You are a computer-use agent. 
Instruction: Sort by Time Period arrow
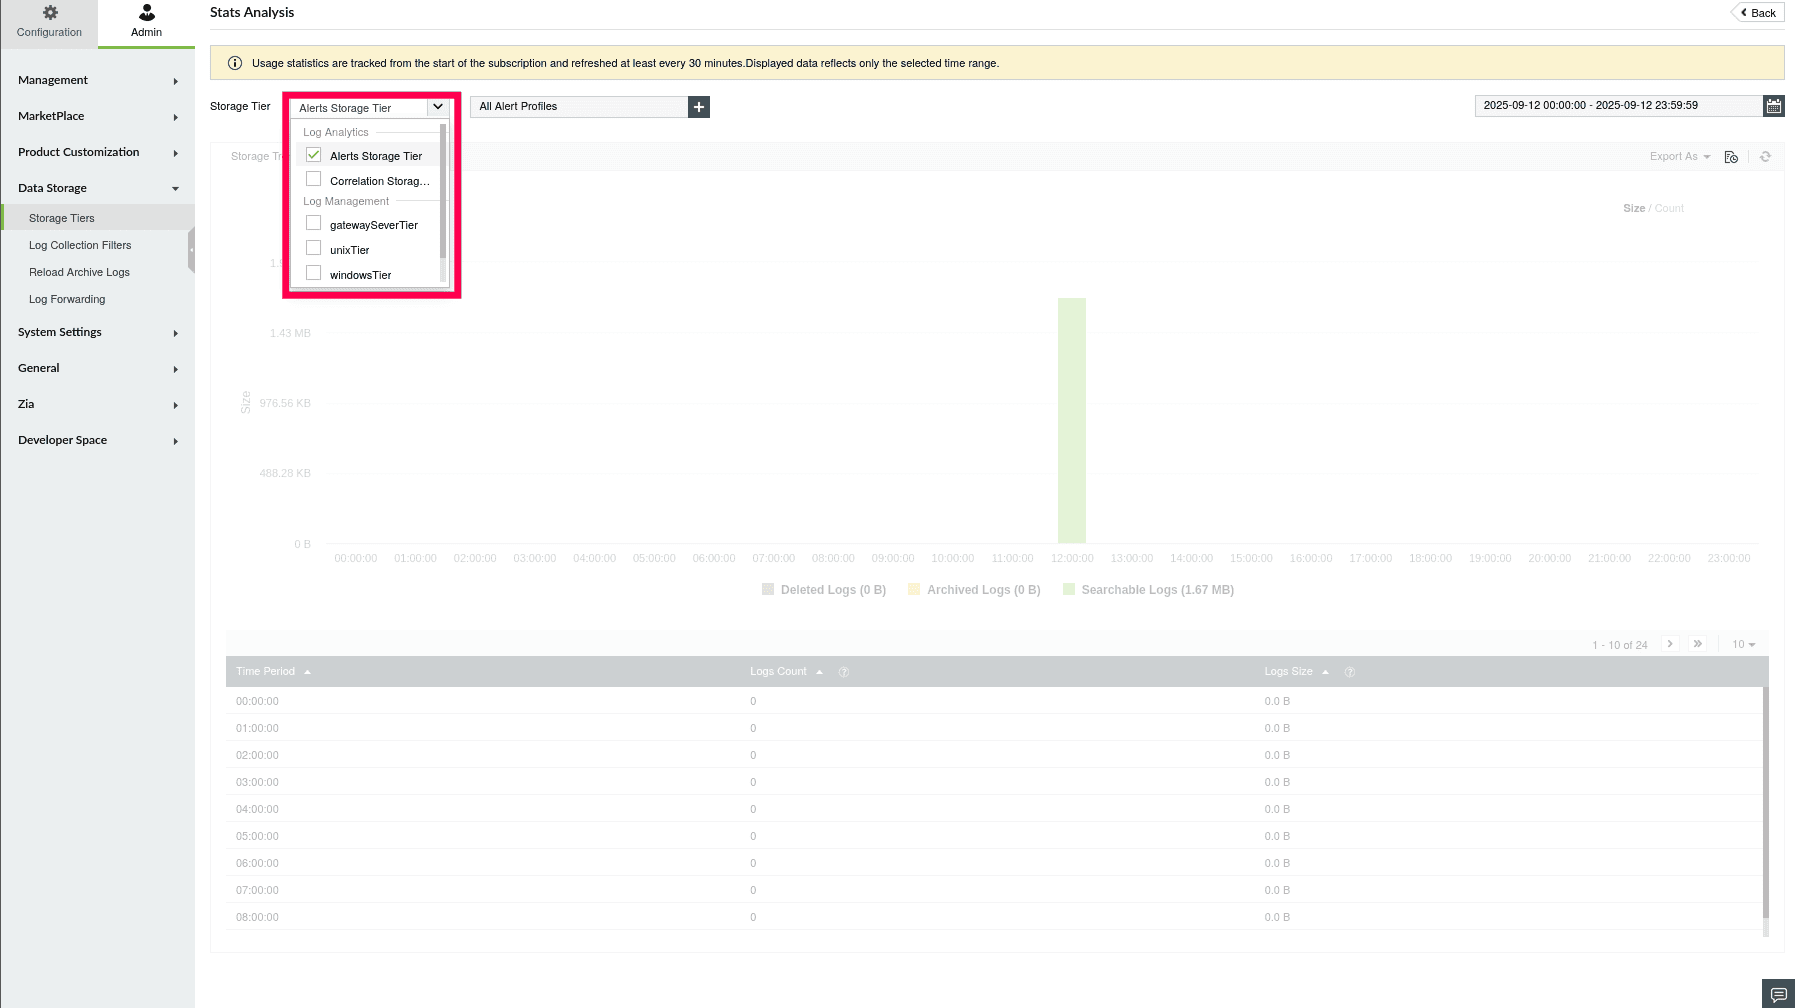[308, 672]
